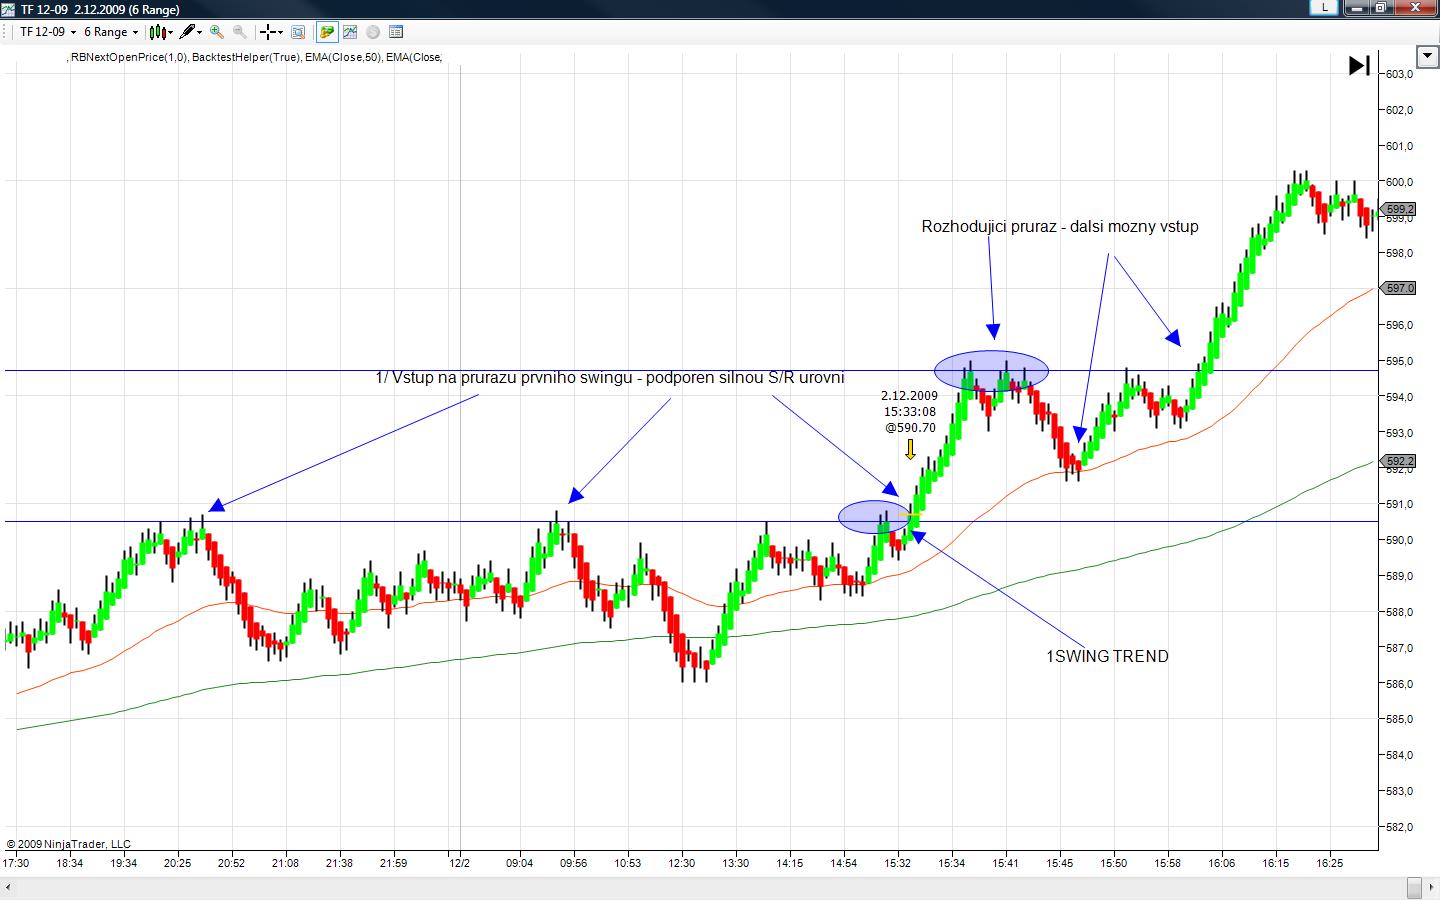
Task: Select the yellow entry arrow at 590.70
Action: pos(910,449)
